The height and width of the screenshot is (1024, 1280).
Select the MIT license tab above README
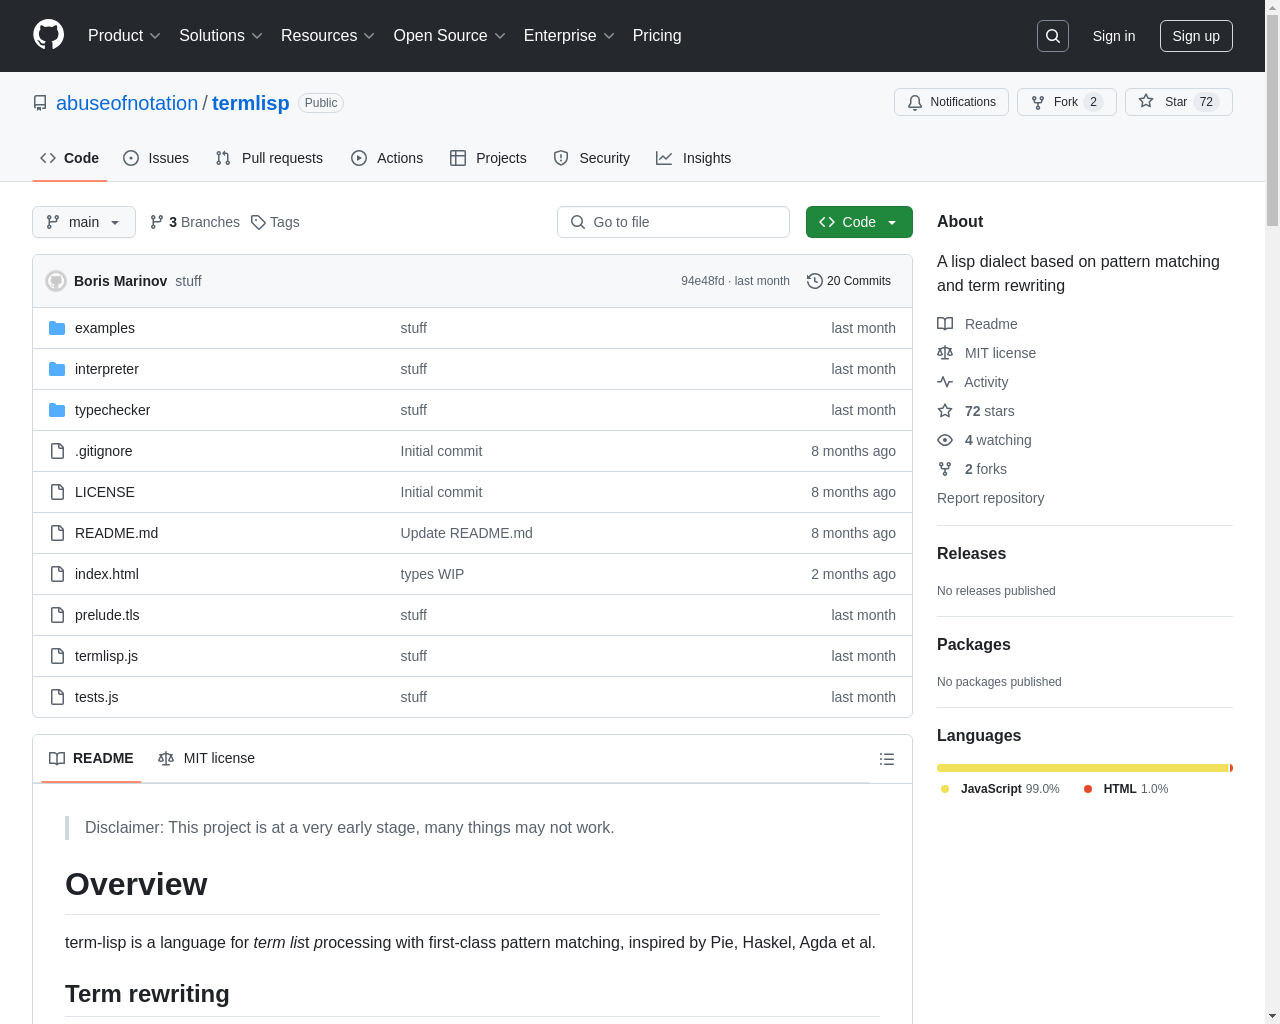(206, 758)
